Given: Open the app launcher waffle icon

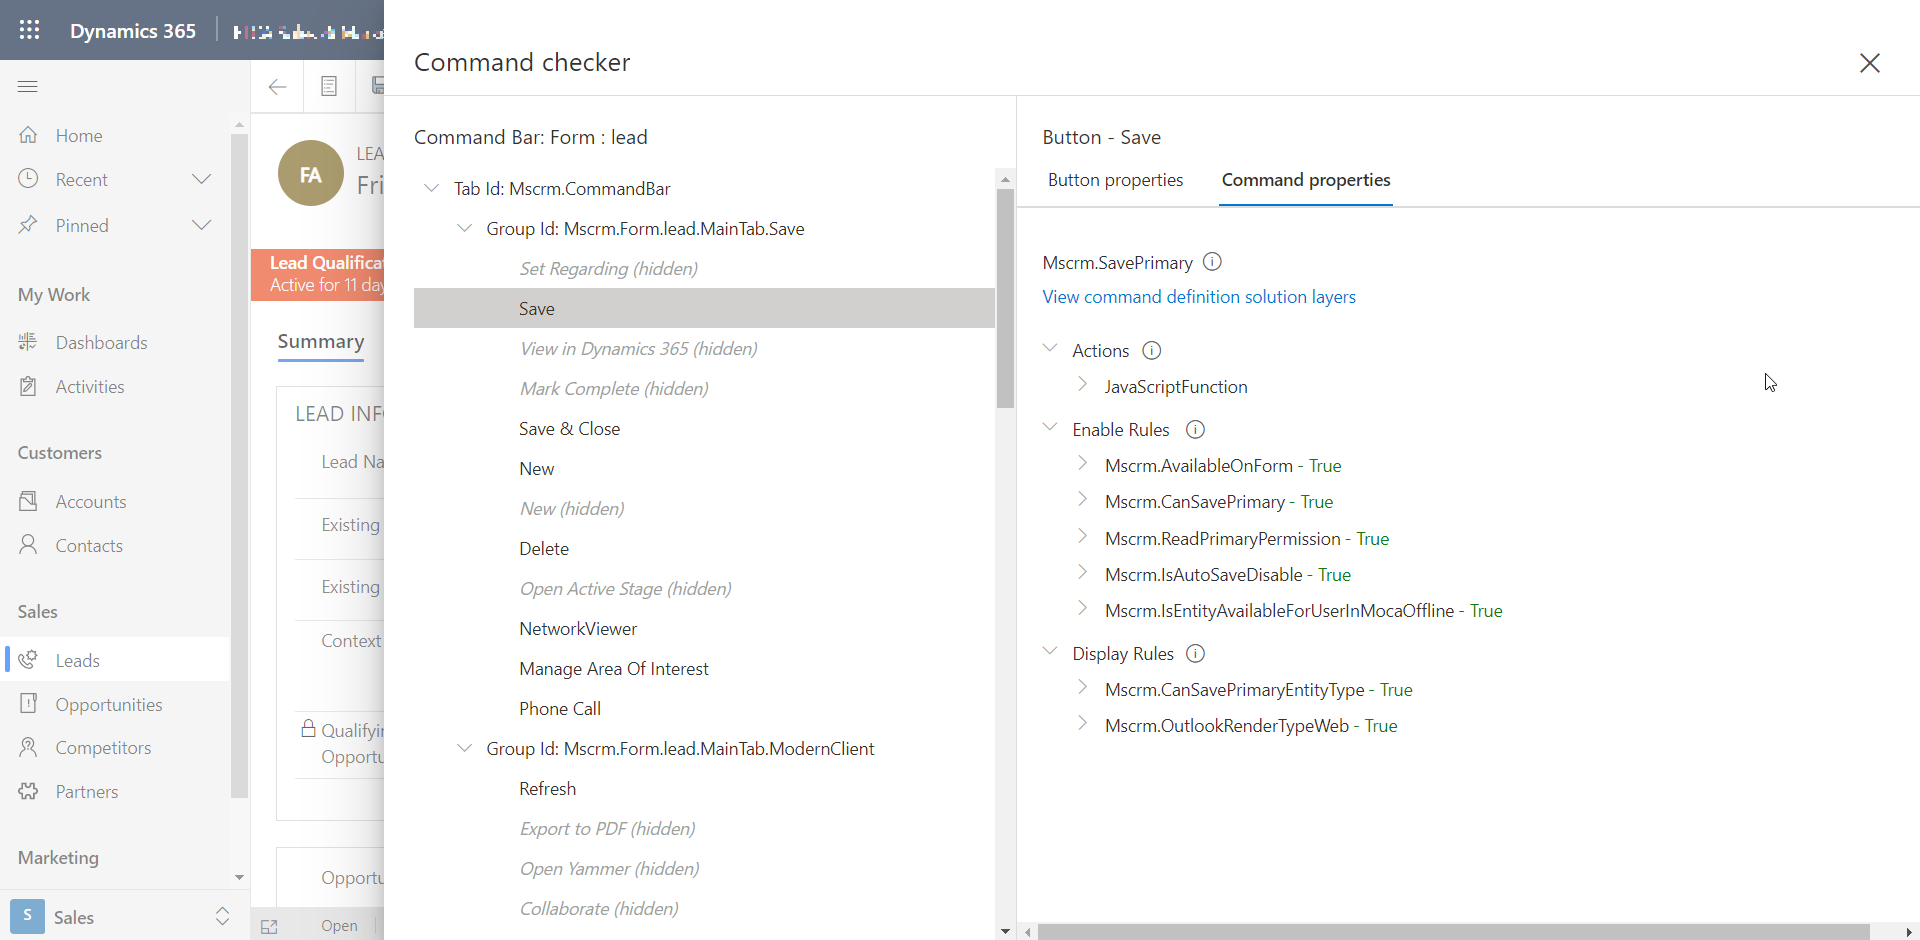Looking at the screenshot, I should (x=29, y=30).
